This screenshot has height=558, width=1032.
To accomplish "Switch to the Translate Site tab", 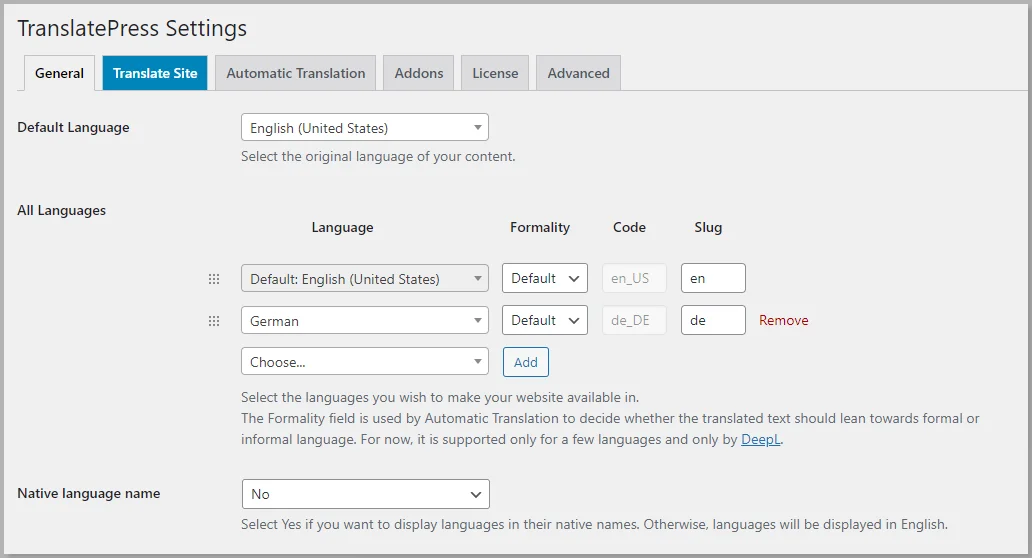I will [x=155, y=73].
